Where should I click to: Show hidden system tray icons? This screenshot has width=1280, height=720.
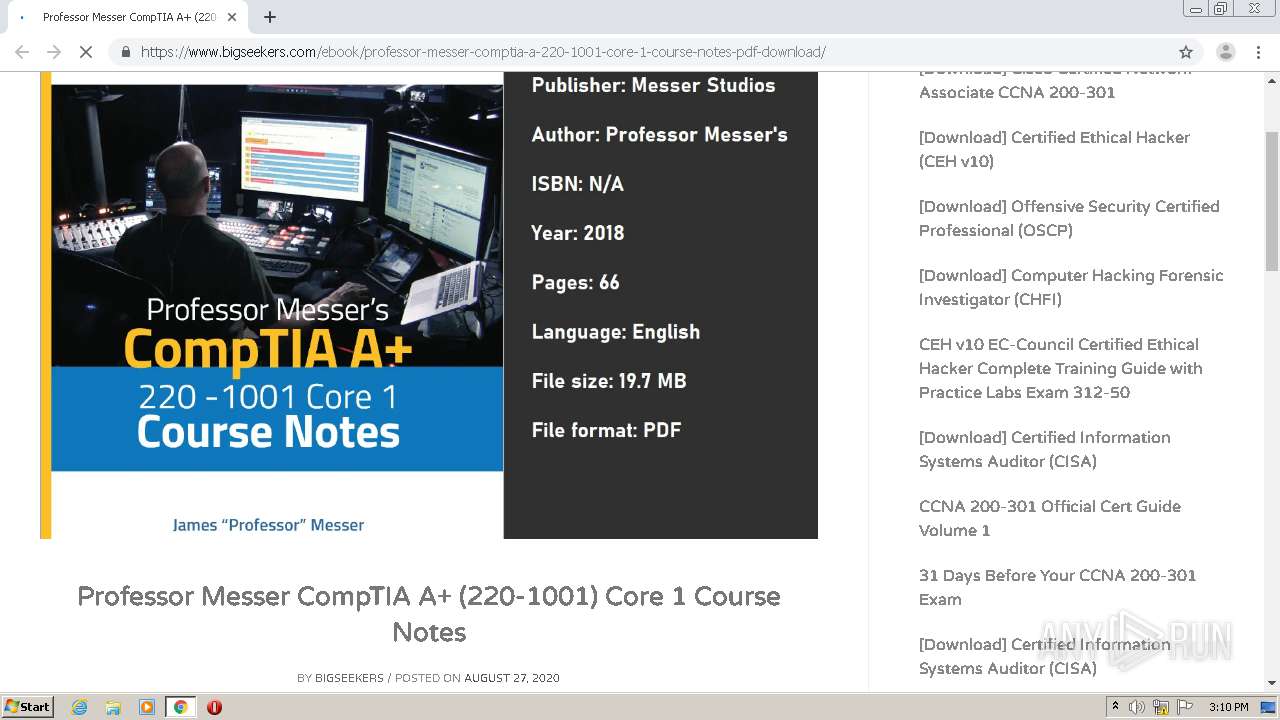click(x=1115, y=707)
